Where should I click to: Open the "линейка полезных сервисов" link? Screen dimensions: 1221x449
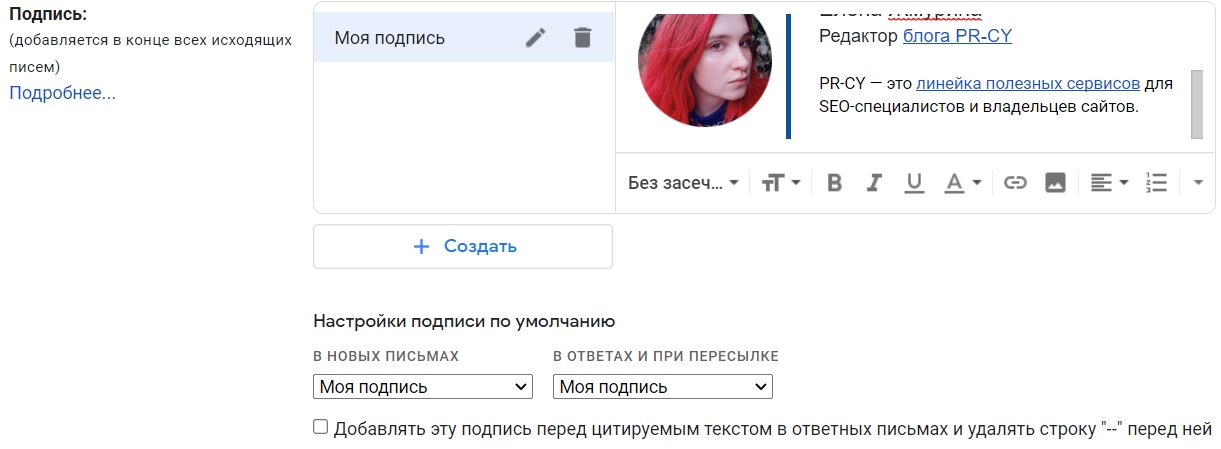point(1028,83)
